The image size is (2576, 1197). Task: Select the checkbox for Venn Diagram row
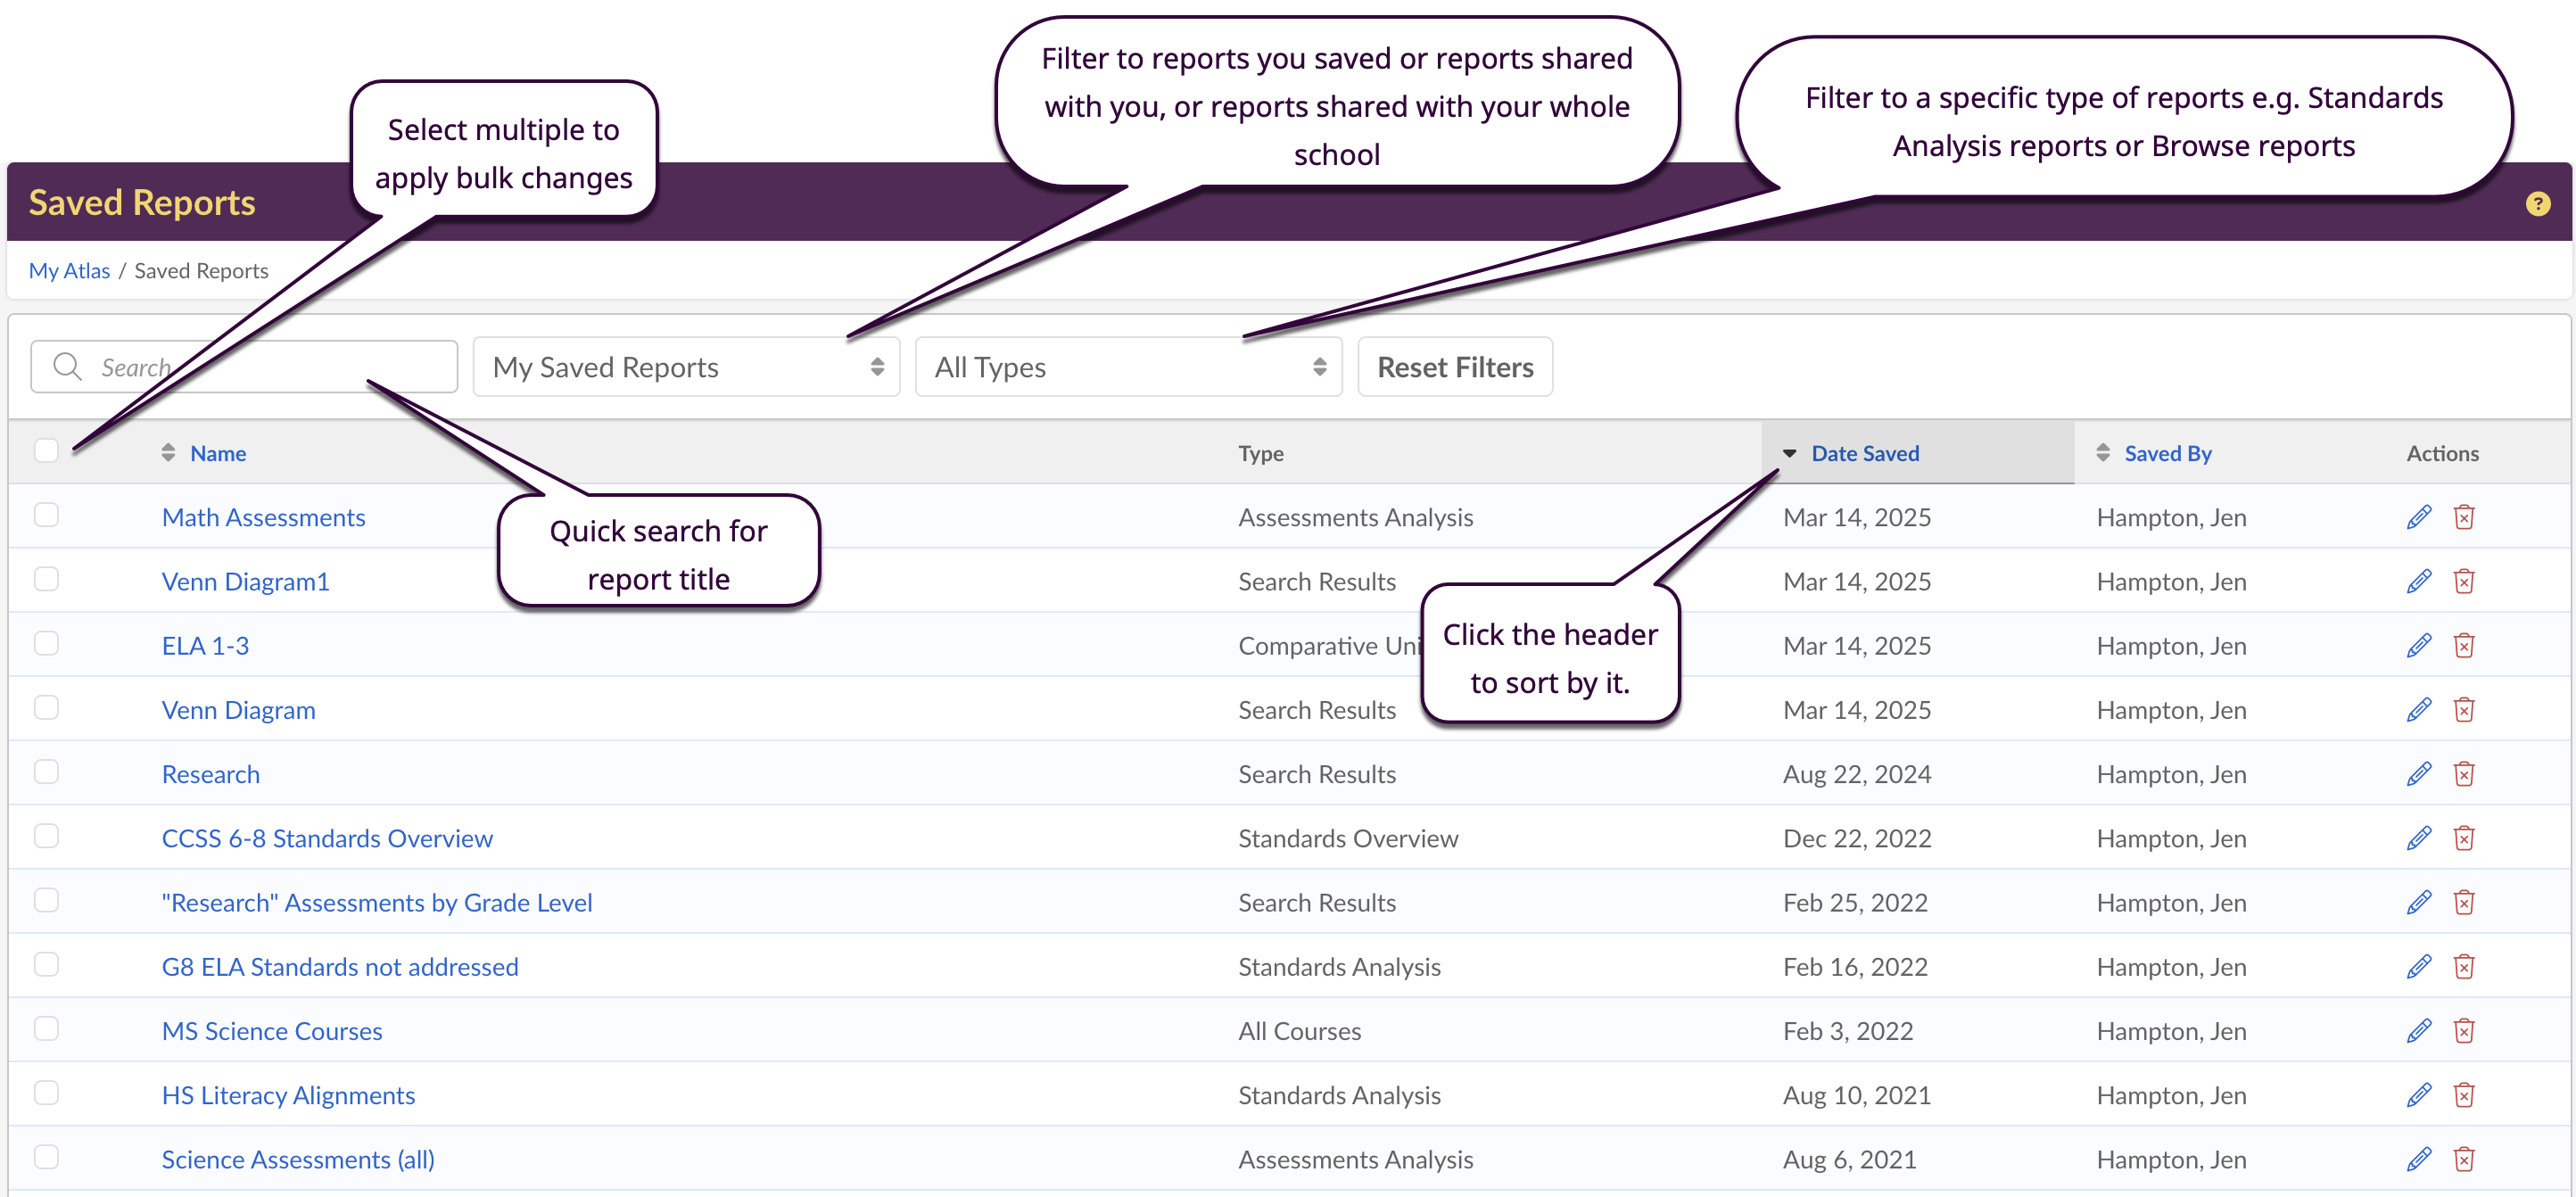[x=46, y=708]
